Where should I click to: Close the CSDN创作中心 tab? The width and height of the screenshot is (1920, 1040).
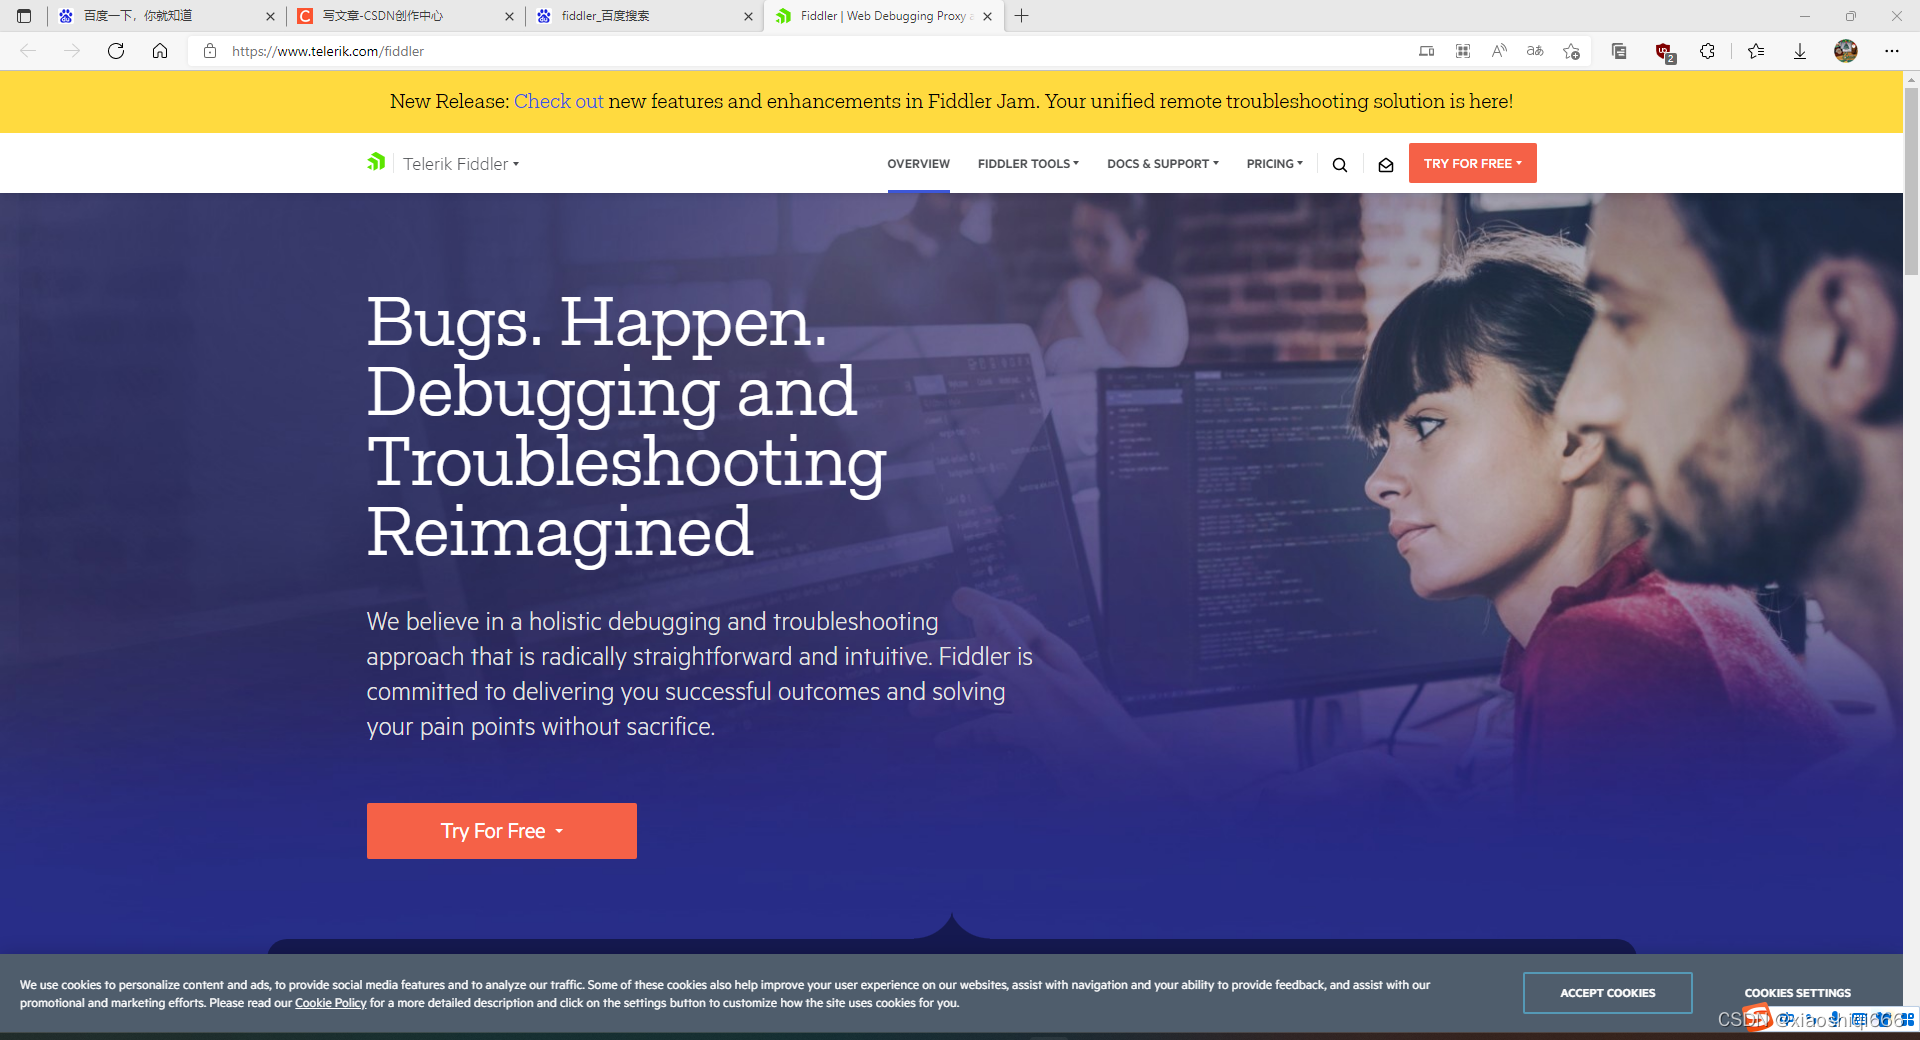click(509, 16)
